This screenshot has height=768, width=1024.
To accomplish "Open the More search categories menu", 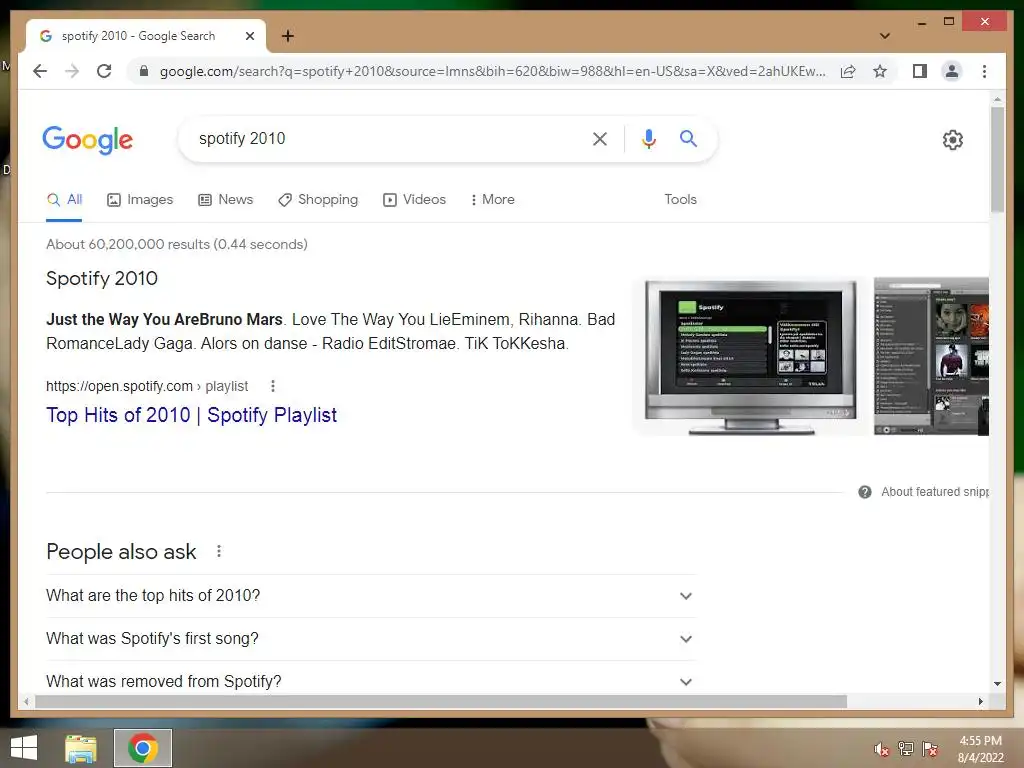I will [x=492, y=199].
